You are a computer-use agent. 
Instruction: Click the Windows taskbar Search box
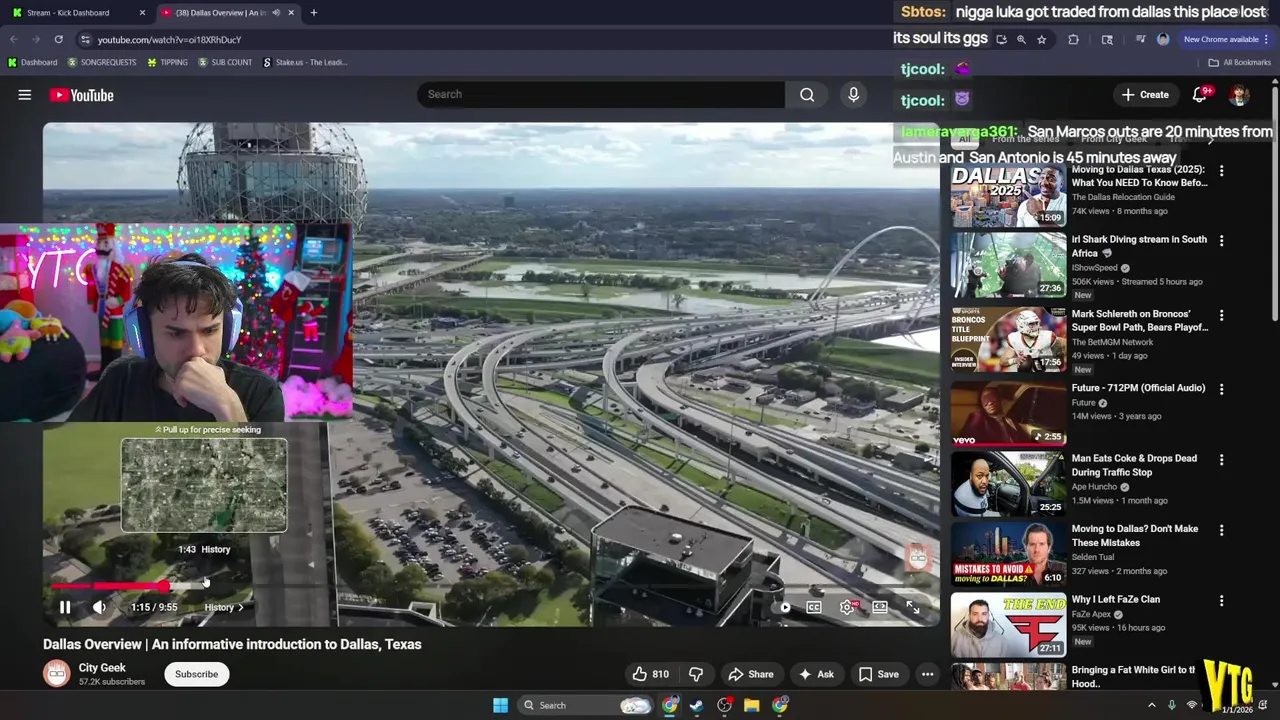pyautogui.click(x=587, y=705)
